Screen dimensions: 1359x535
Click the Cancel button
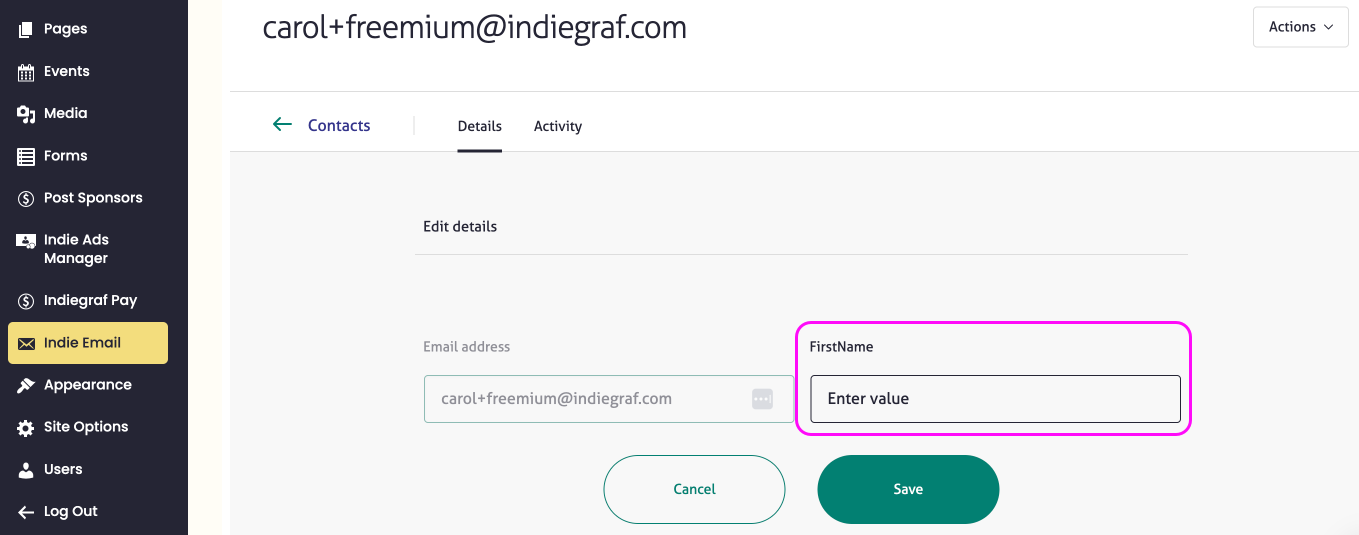(x=694, y=489)
